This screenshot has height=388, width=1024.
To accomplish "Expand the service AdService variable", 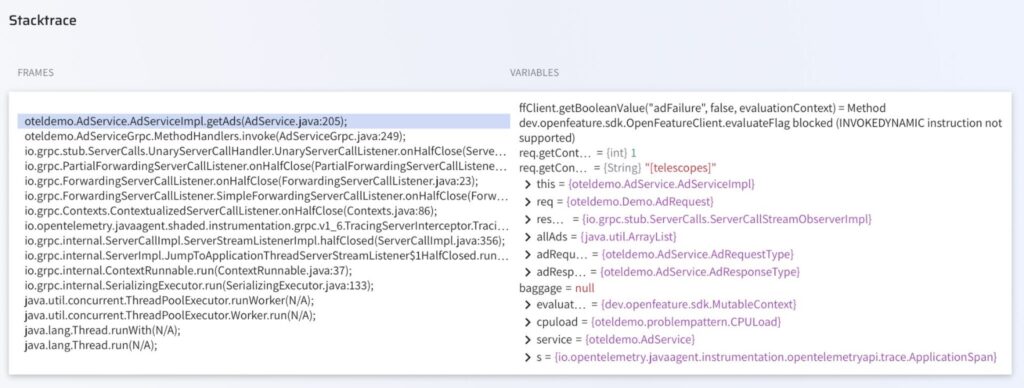I will pyautogui.click(x=527, y=340).
